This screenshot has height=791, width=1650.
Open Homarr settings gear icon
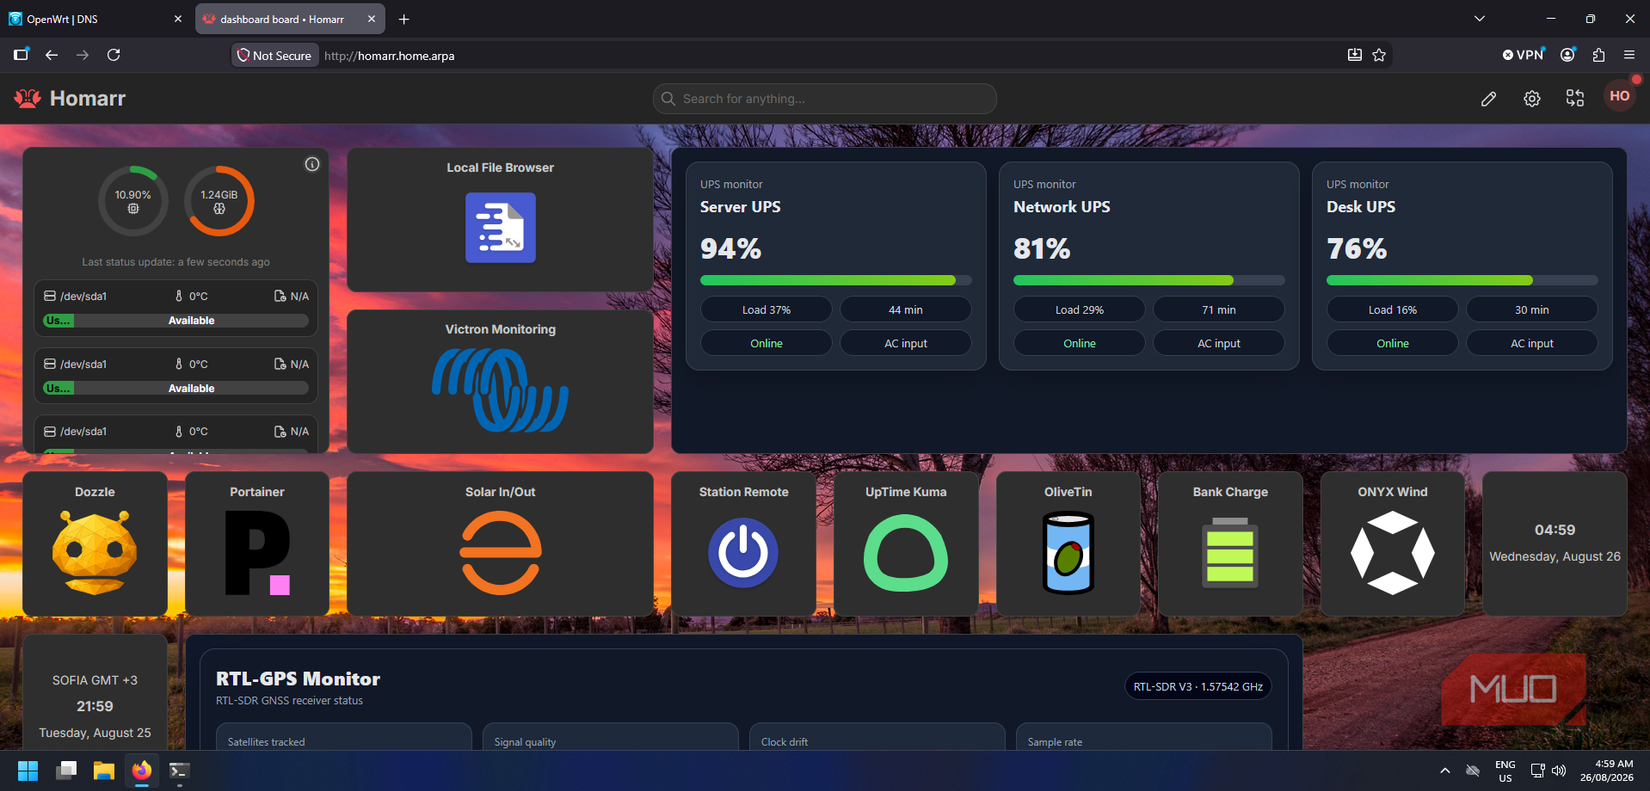(1532, 98)
